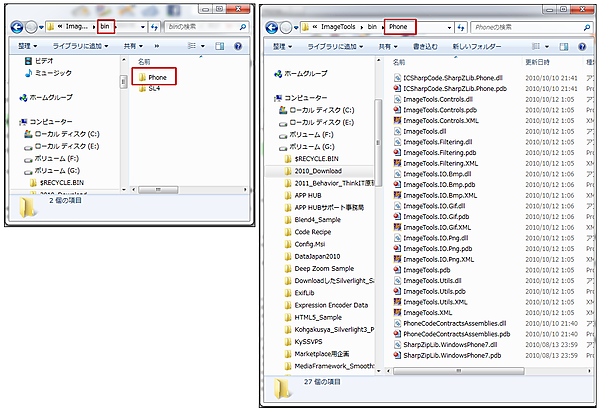Viewport: 600px width, 410px height.
Task: Select ImageTools.dll file
Action: [420, 131]
